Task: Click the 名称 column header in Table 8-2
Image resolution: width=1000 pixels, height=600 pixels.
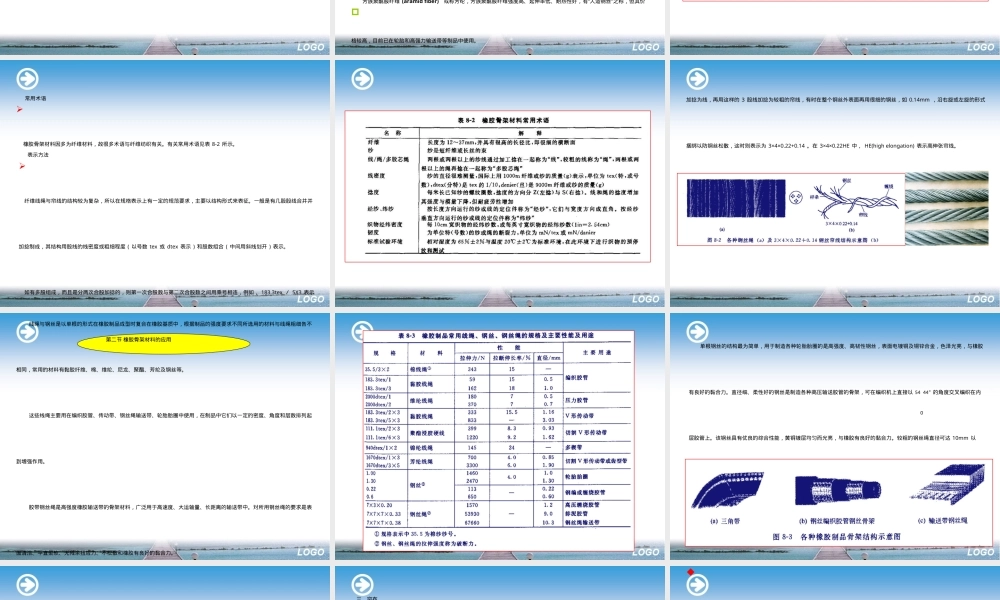Action: pos(392,133)
